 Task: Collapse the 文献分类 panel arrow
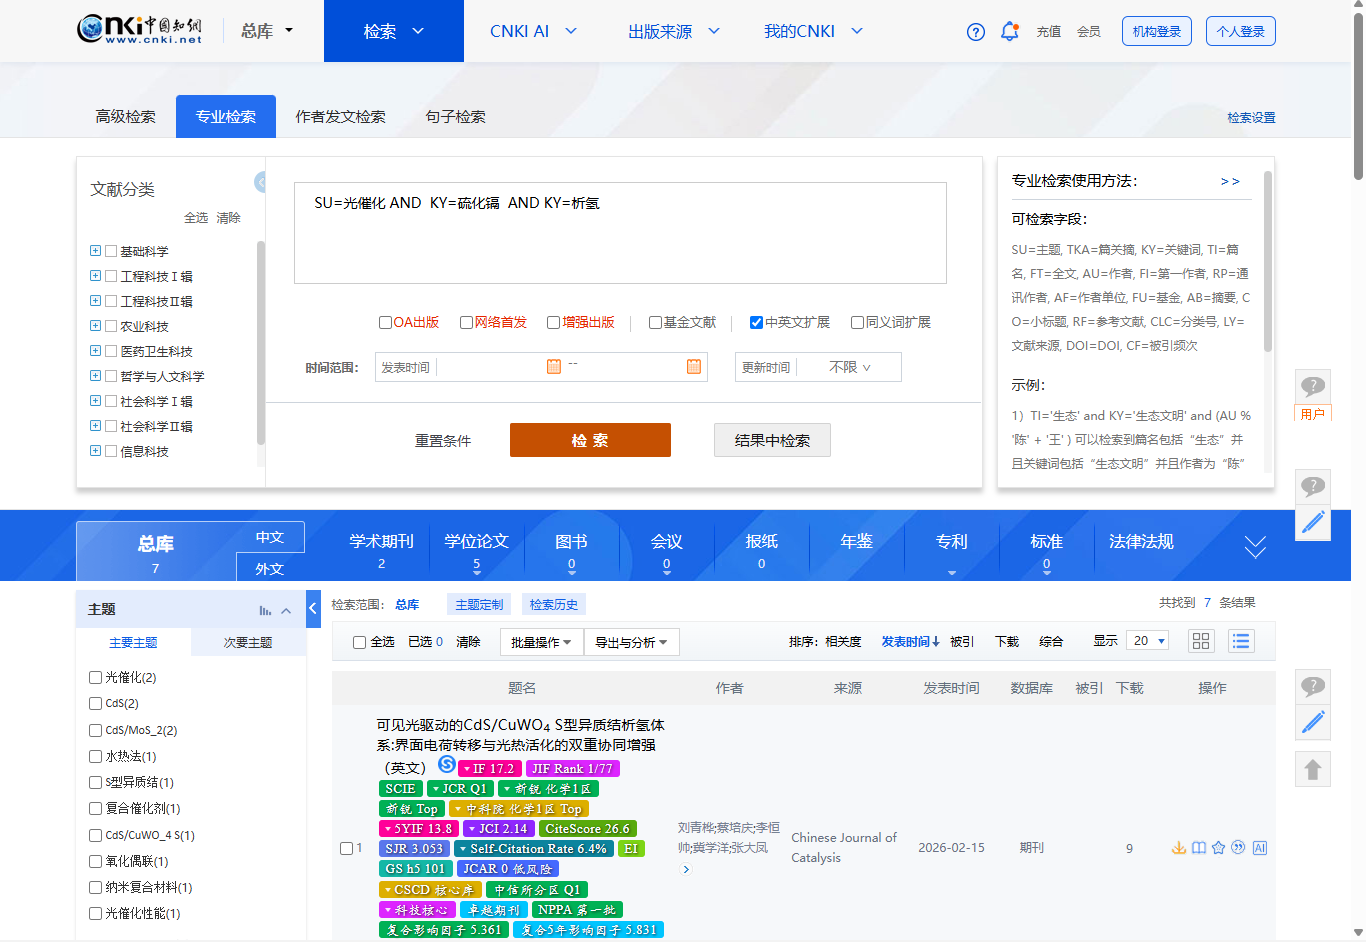click(260, 182)
